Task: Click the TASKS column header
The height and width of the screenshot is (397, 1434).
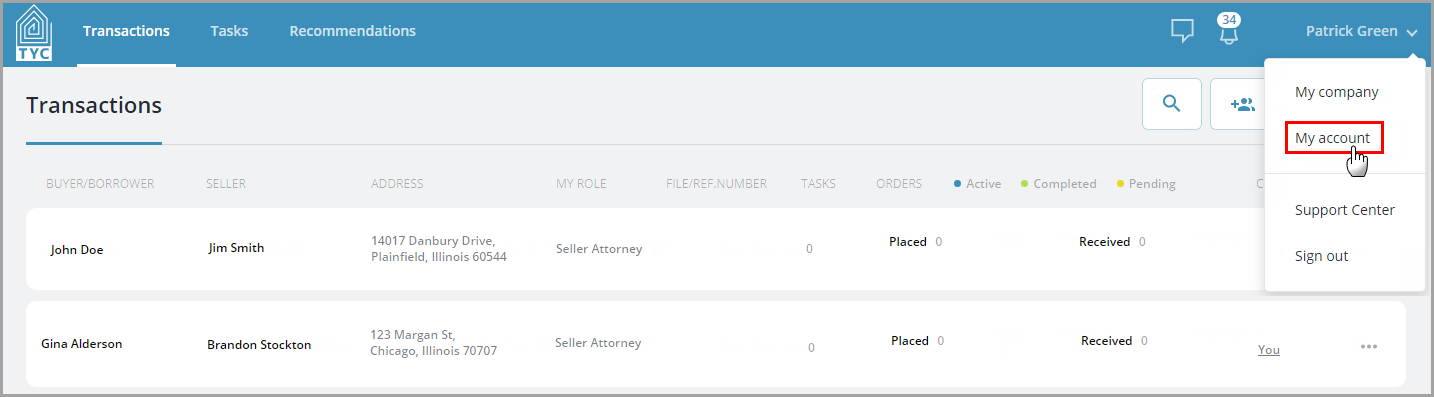Action: (818, 184)
